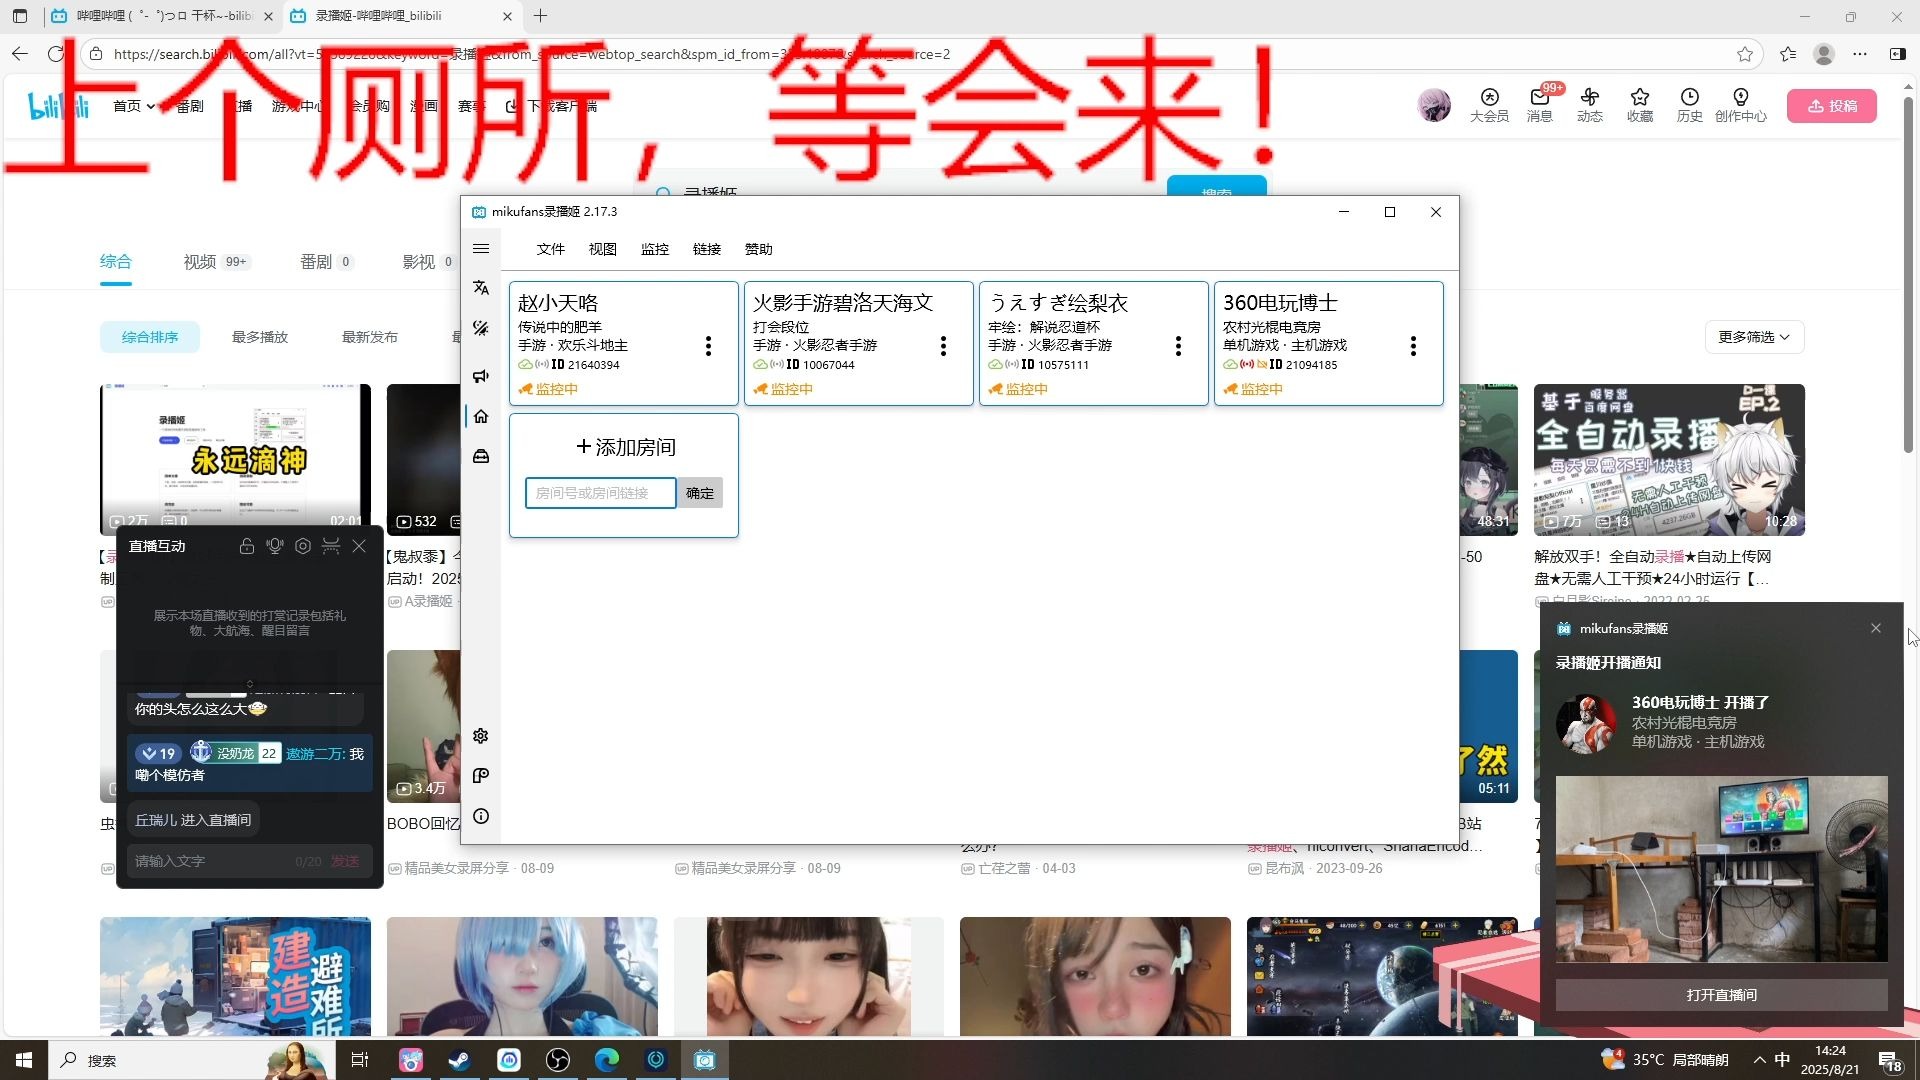This screenshot has height=1080, width=1920.
Task: Open the stream preview thumbnail in the notification
Action: [x=1722, y=869]
